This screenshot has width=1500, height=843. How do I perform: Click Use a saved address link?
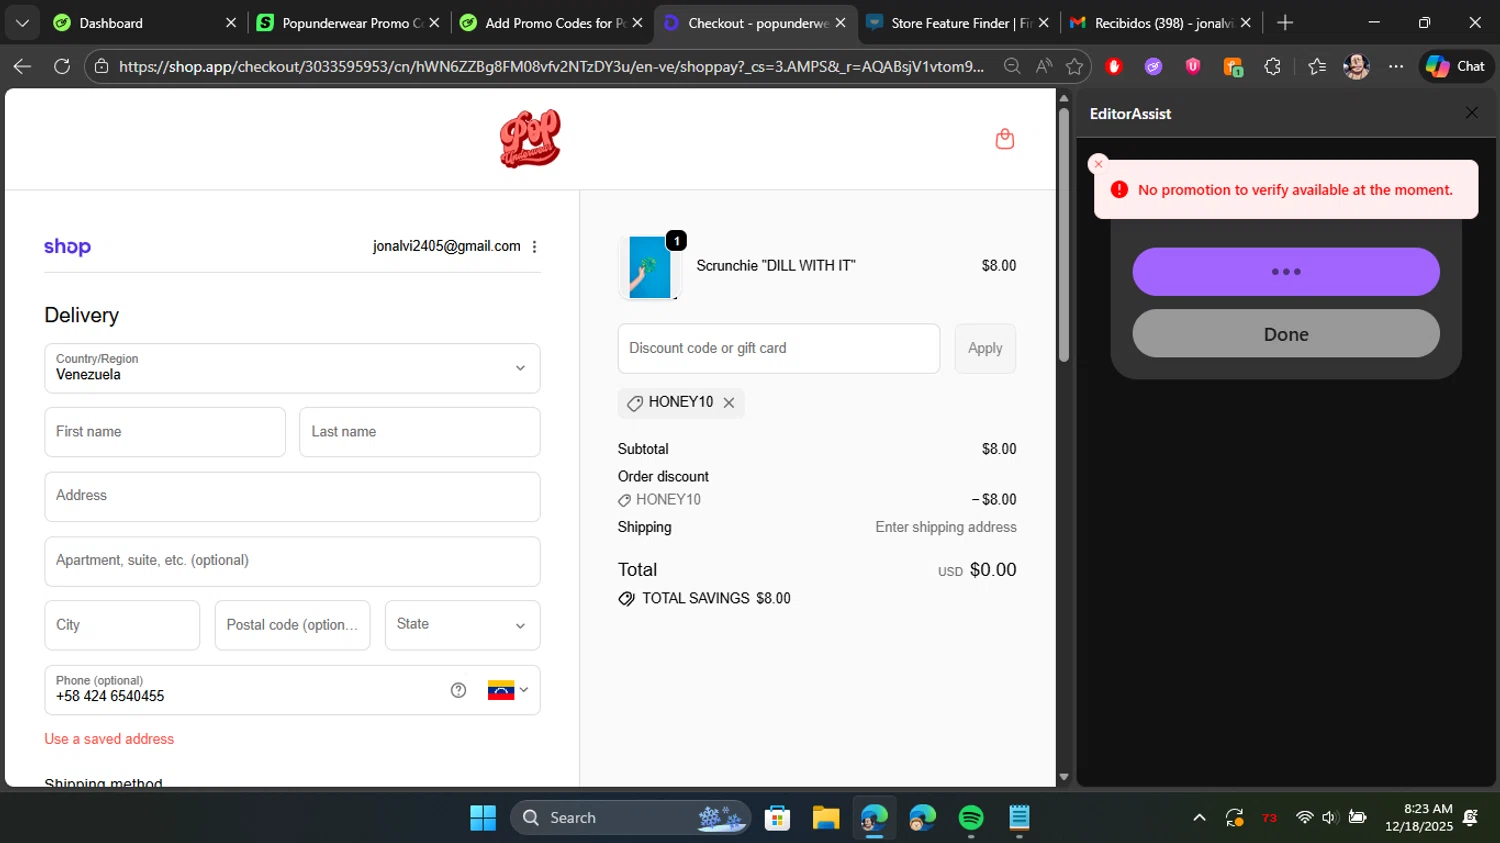click(x=109, y=739)
